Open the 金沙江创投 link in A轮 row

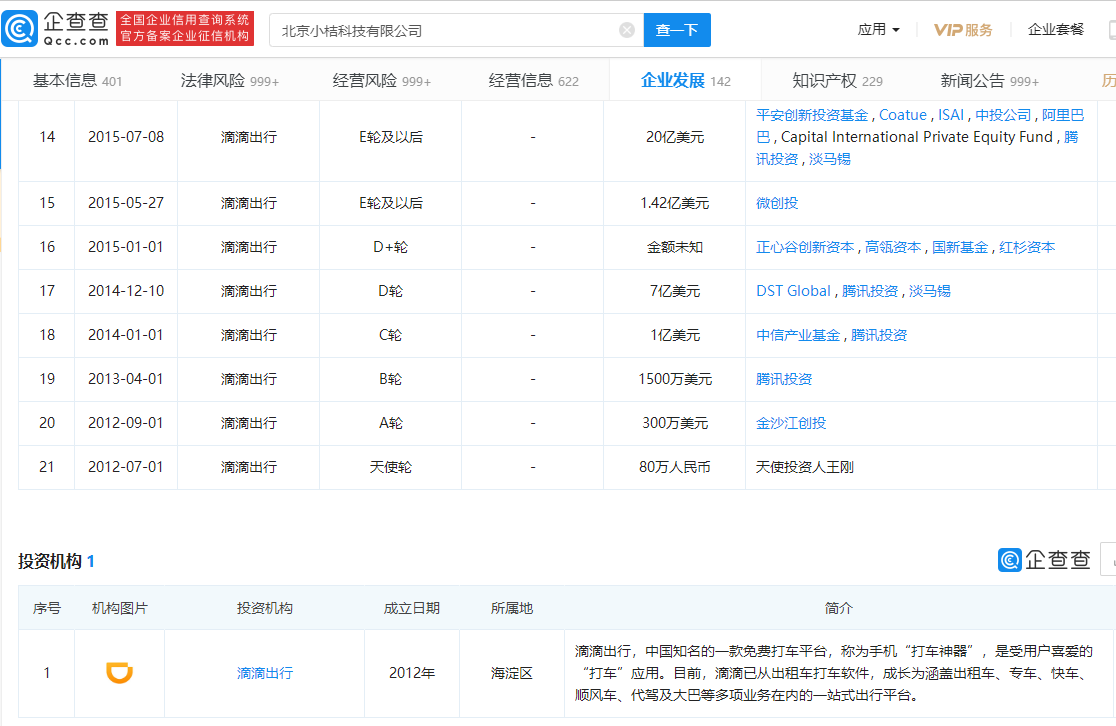coord(790,422)
